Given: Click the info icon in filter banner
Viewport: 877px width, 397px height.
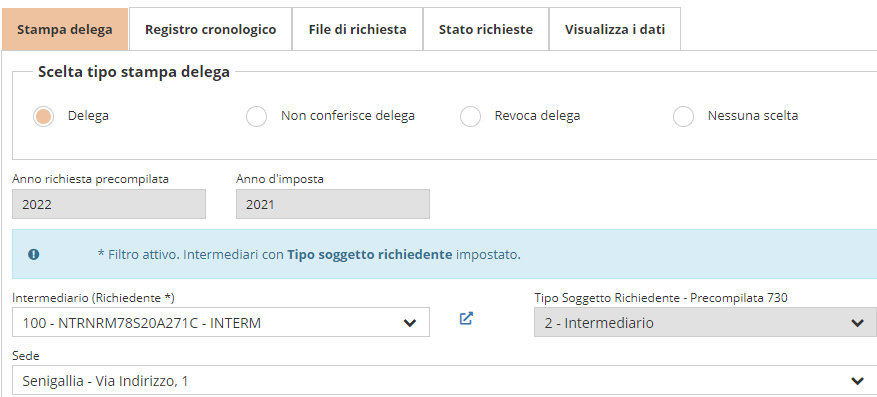Looking at the screenshot, I should 34,254.
